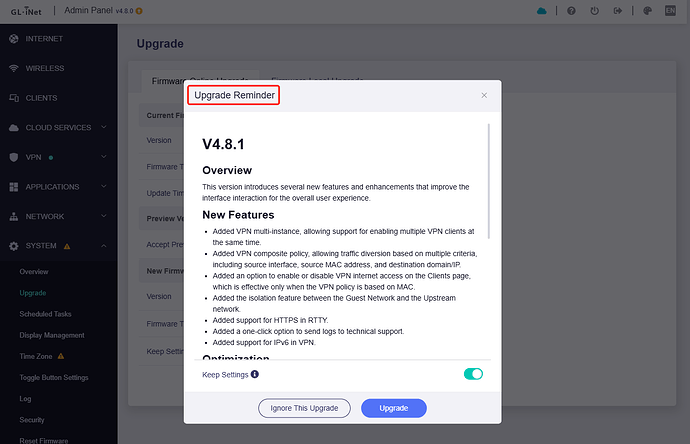The image size is (690, 444).
Task: Expand the VPN sidebar section
Action: [59, 157]
